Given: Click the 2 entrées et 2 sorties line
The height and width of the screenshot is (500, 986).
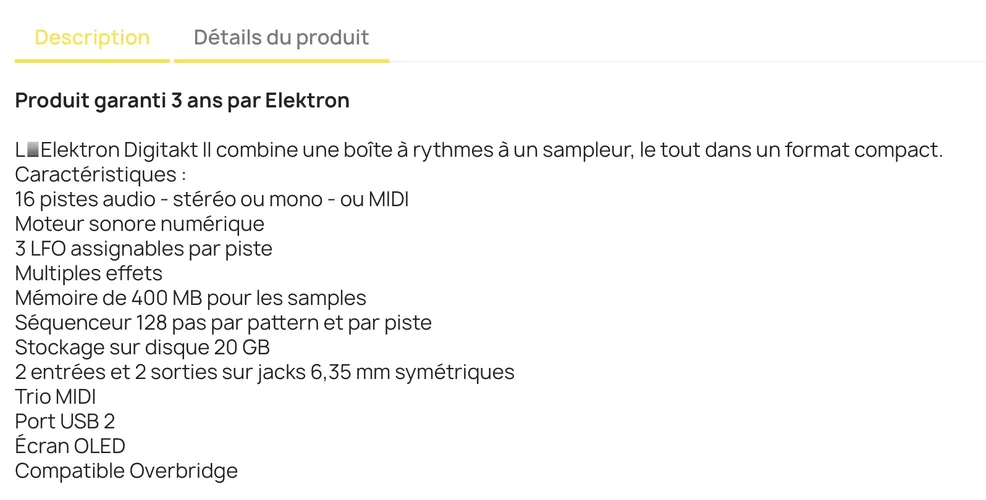Looking at the screenshot, I should (265, 372).
